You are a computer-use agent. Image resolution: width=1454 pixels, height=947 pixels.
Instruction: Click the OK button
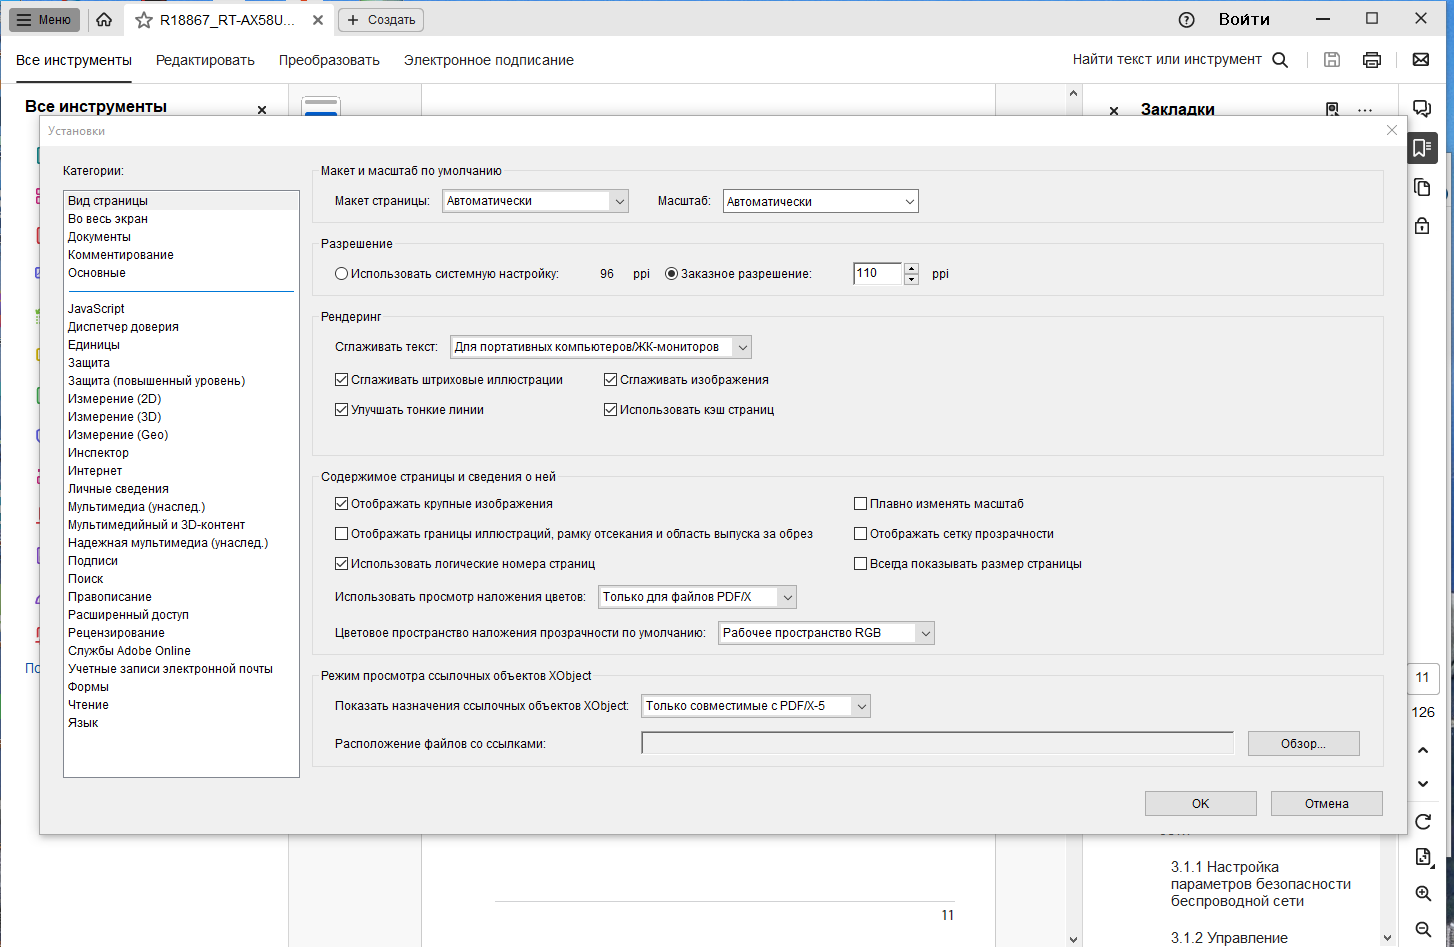(1200, 804)
